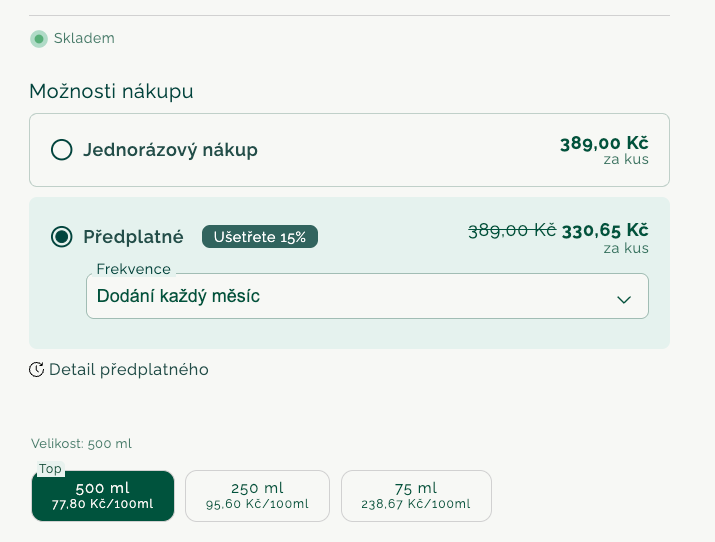Viewport: 715px width, 542px height.
Task: Click the Skladem availability text
Action: (x=84, y=39)
